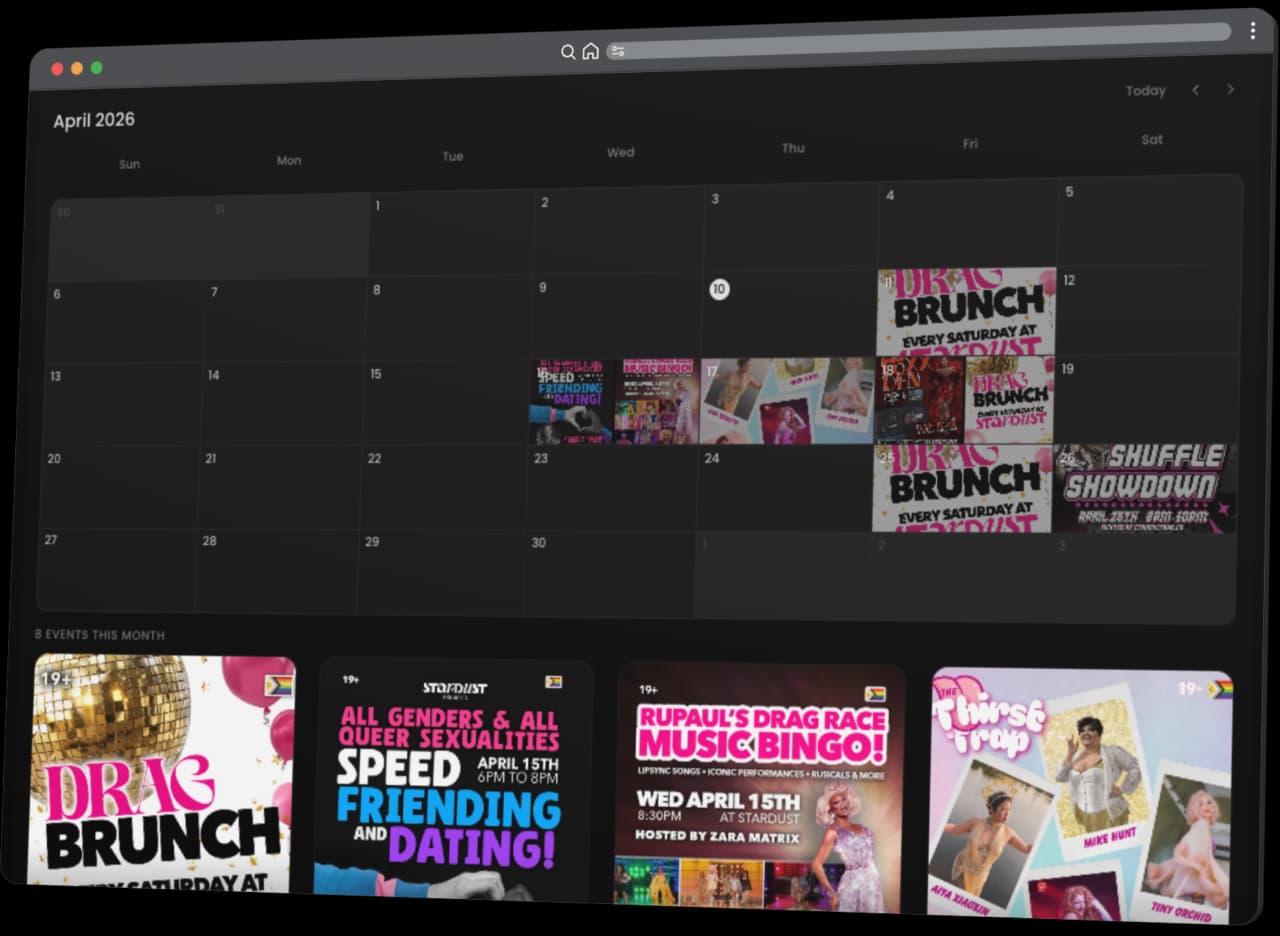This screenshot has height=936, width=1280.
Task: Click the 8 Events This Month label
Action: point(101,634)
